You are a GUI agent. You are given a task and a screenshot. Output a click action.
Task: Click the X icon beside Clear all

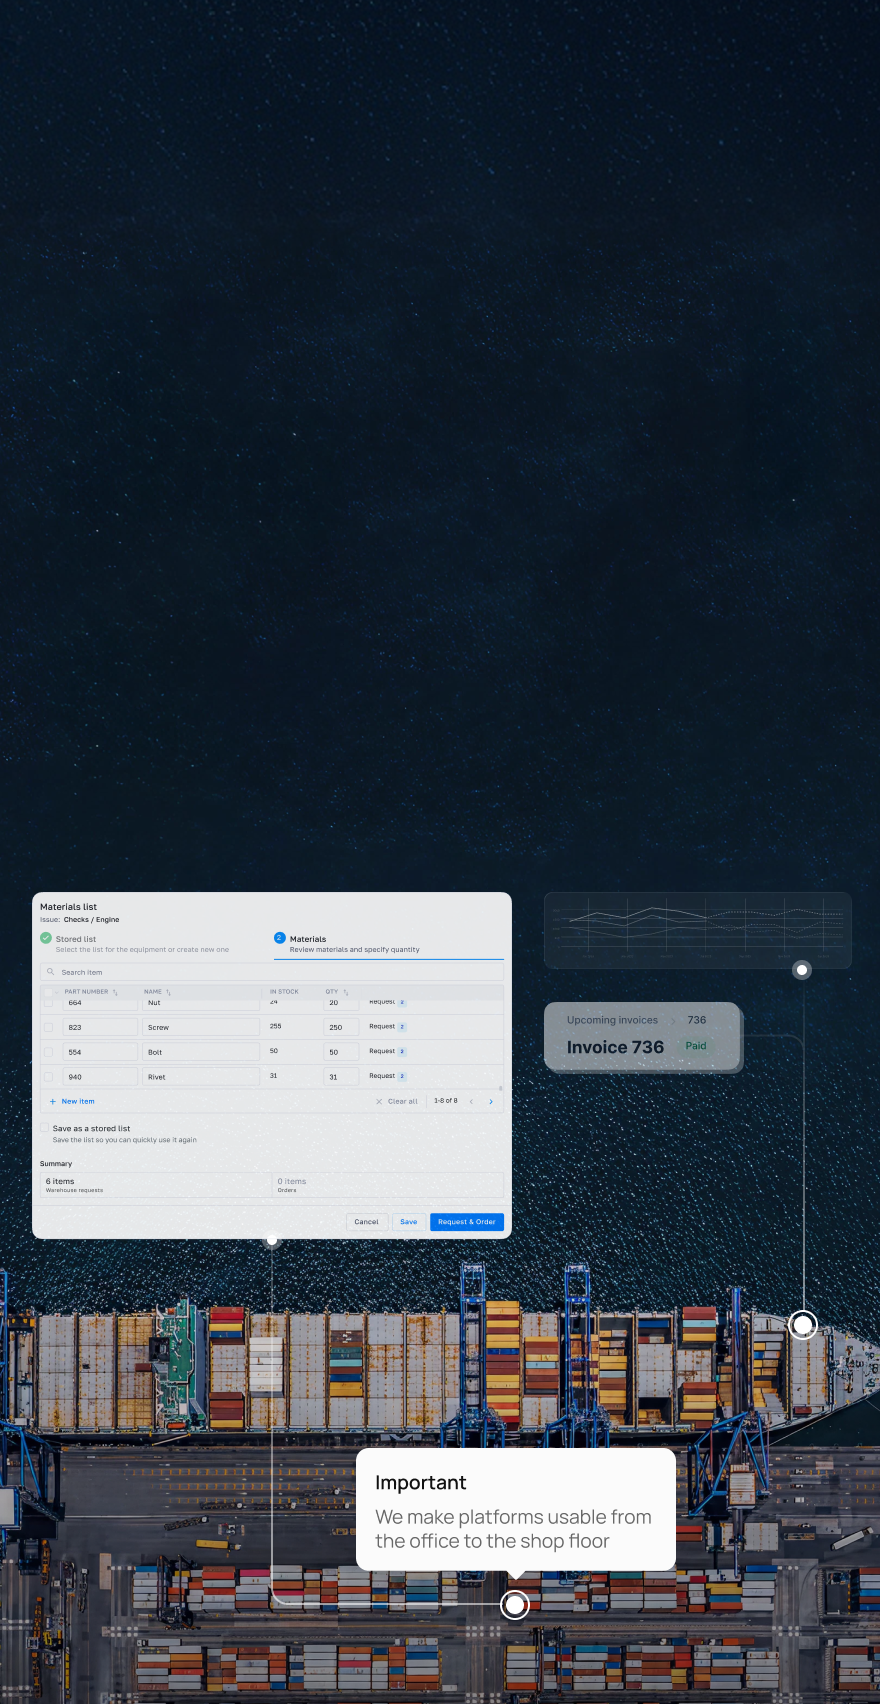[x=379, y=1101]
